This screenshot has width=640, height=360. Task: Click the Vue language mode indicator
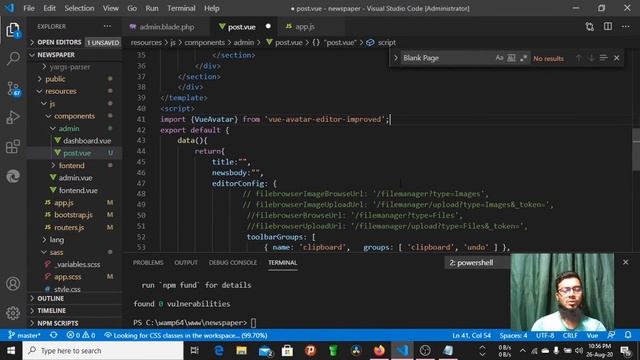pos(592,335)
